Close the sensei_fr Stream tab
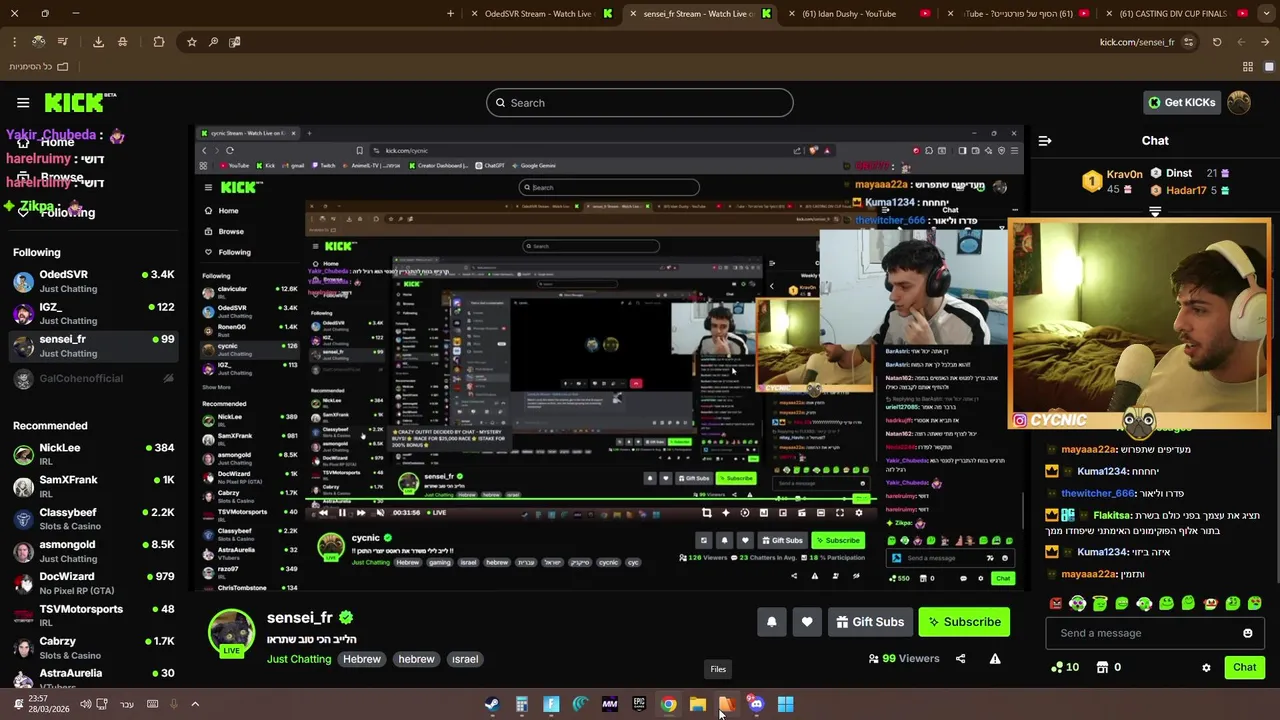This screenshot has height=720, width=1280. (633, 14)
